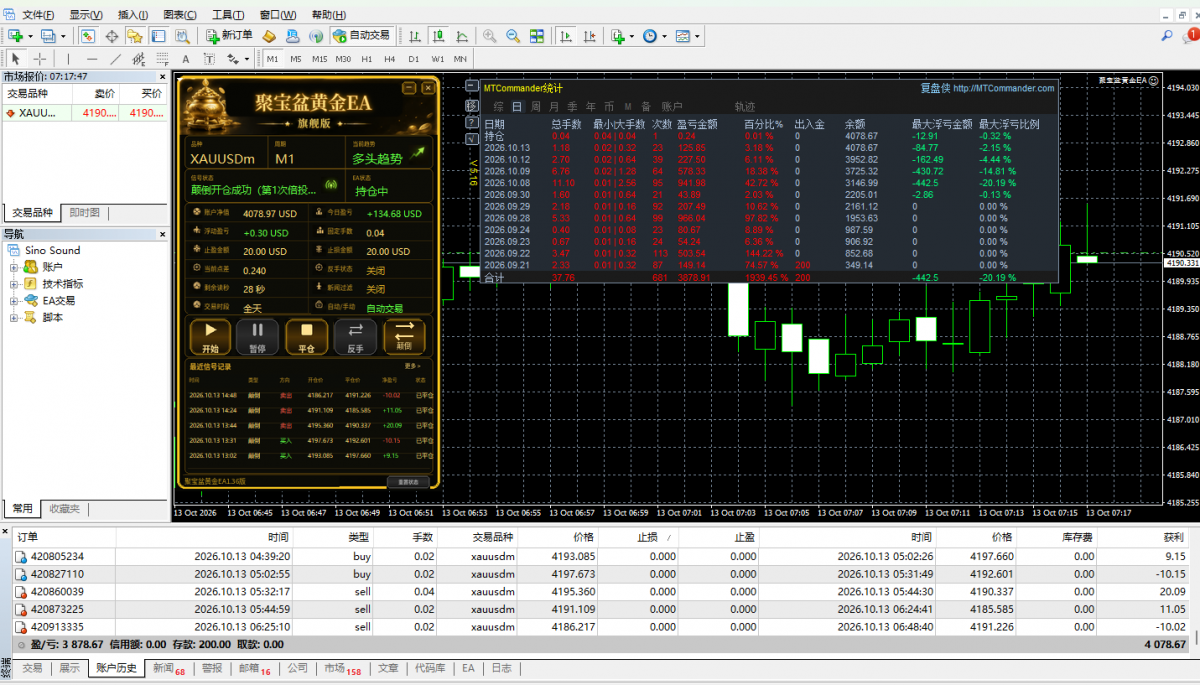This screenshot has width=1200, height=685.
Task: Switch chart to candlestick display
Action: click(438, 35)
